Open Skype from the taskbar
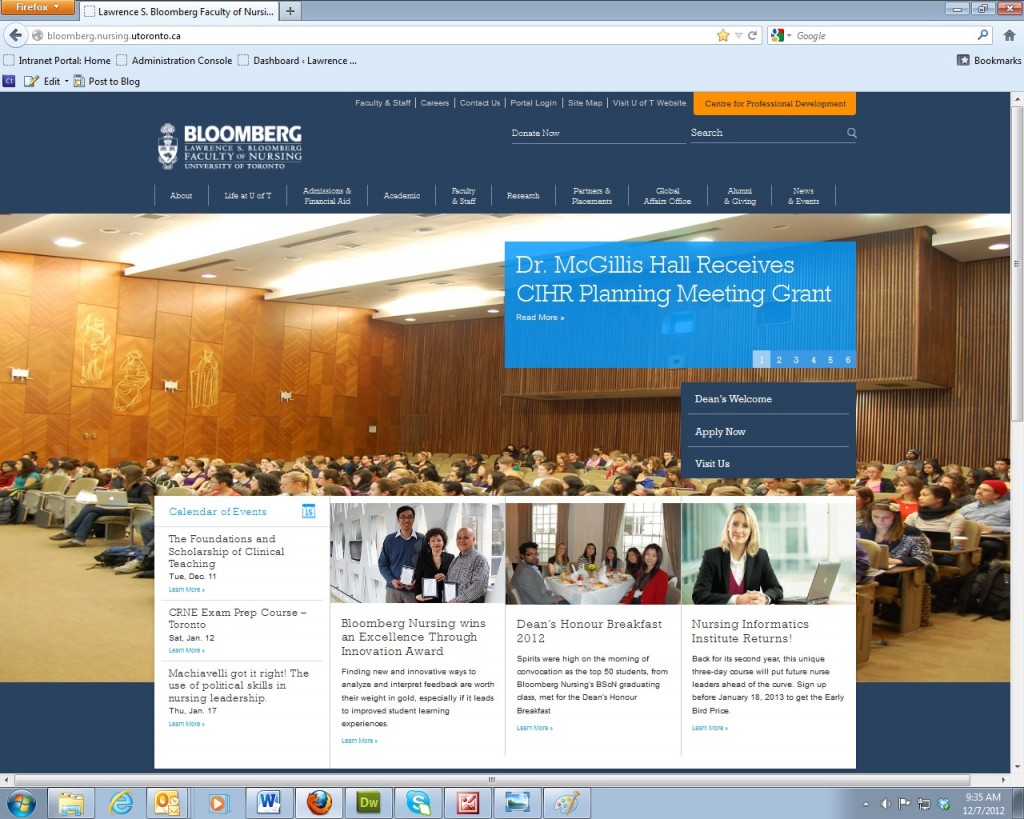 tap(418, 803)
